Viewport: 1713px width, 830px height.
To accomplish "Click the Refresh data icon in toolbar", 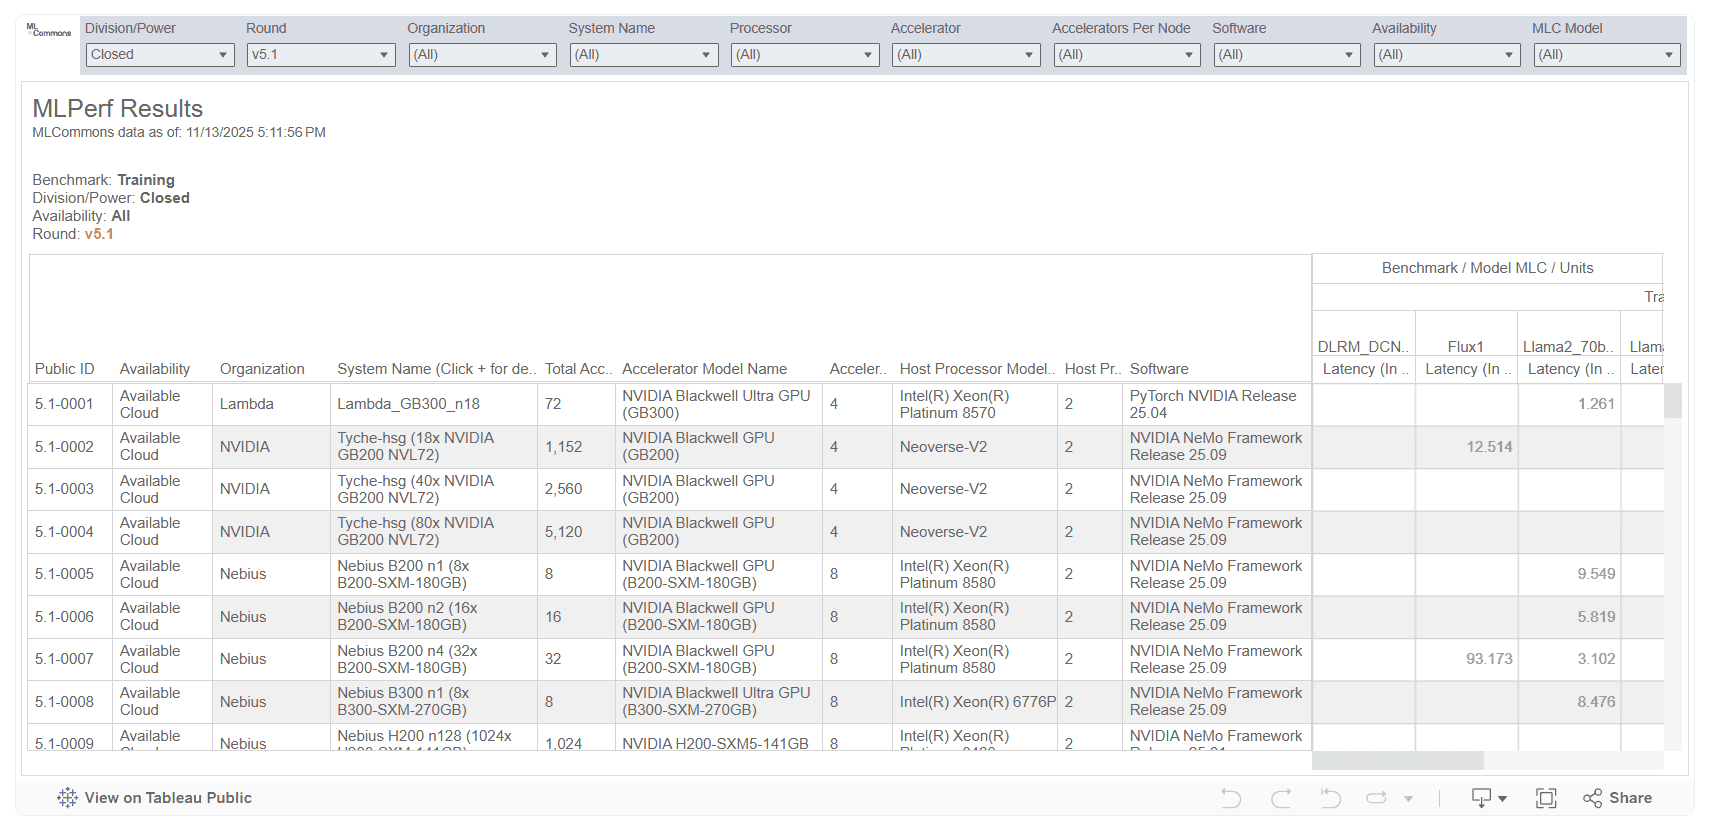I will [x=1377, y=798].
